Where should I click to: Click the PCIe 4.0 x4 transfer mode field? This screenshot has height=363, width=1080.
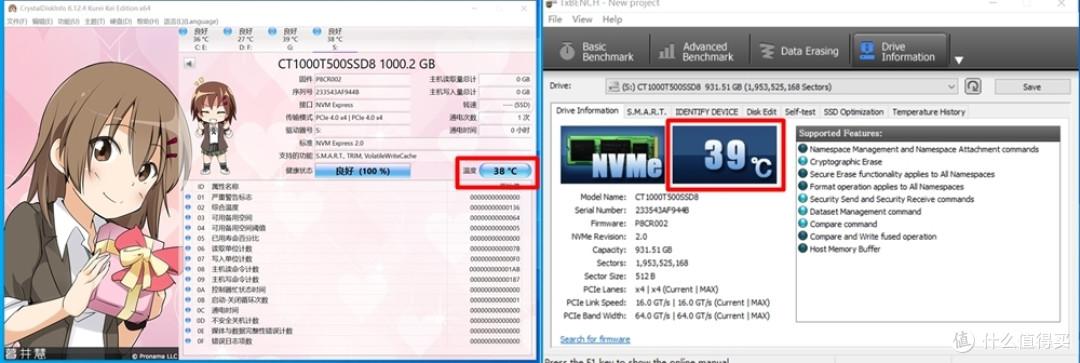pos(362,118)
